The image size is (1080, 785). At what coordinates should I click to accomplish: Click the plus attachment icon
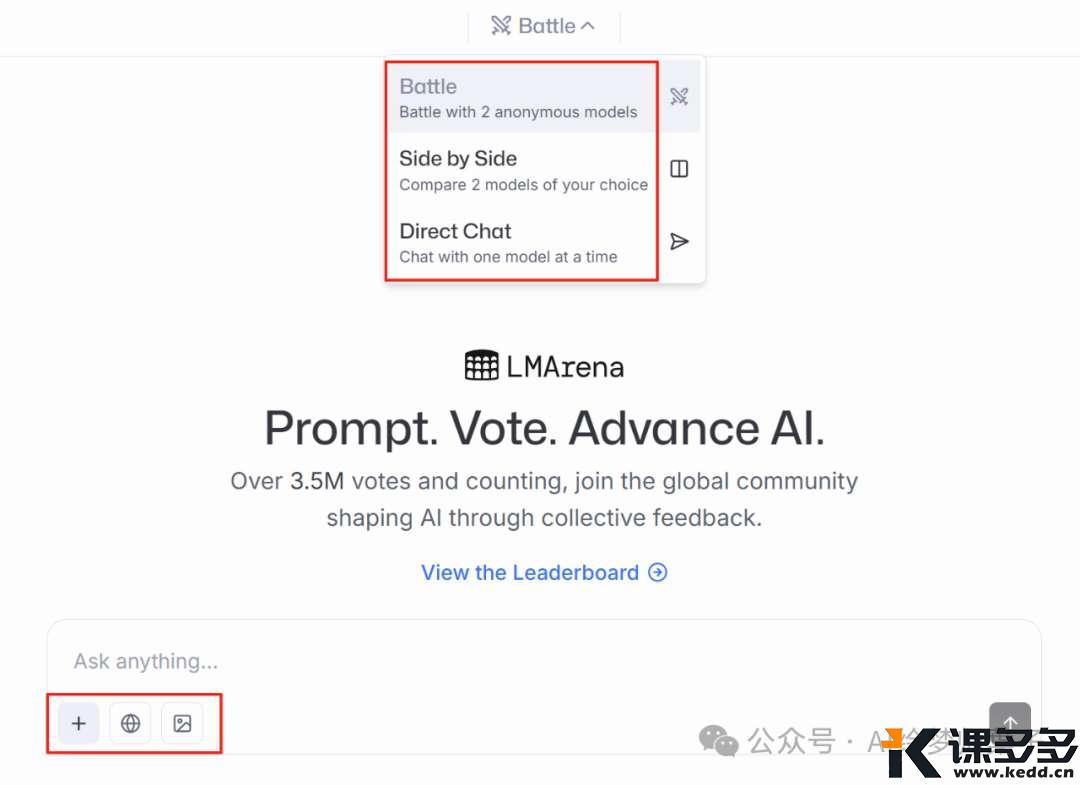(79, 723)
